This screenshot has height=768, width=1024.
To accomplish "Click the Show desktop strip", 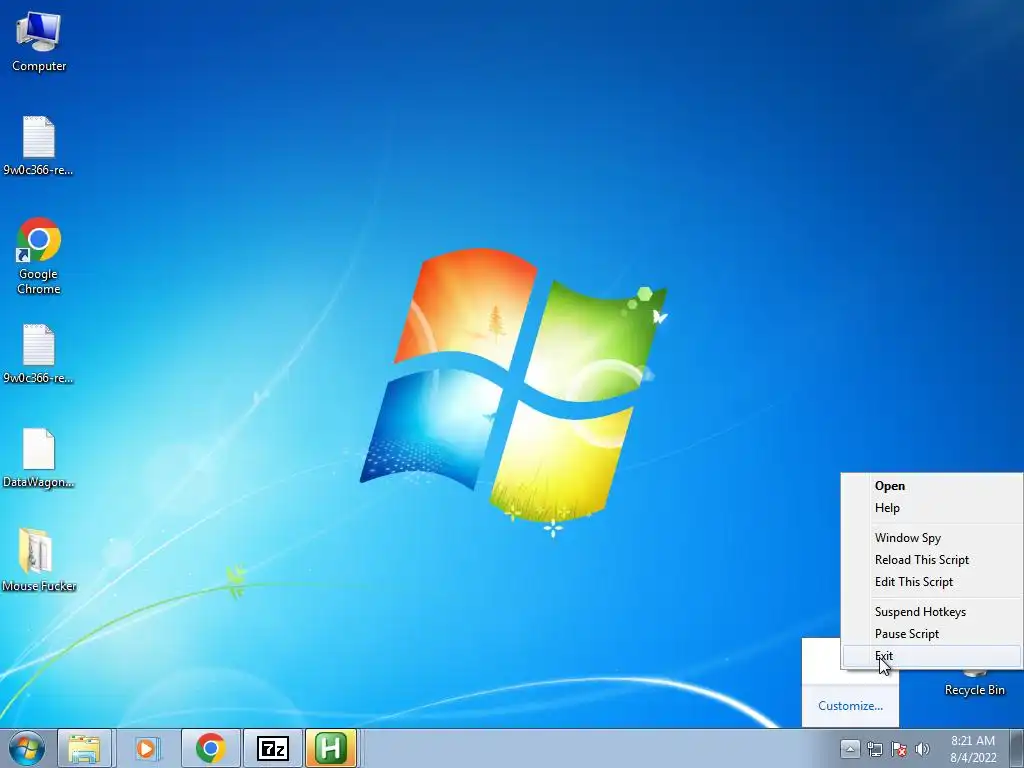I will (1016, 748).
